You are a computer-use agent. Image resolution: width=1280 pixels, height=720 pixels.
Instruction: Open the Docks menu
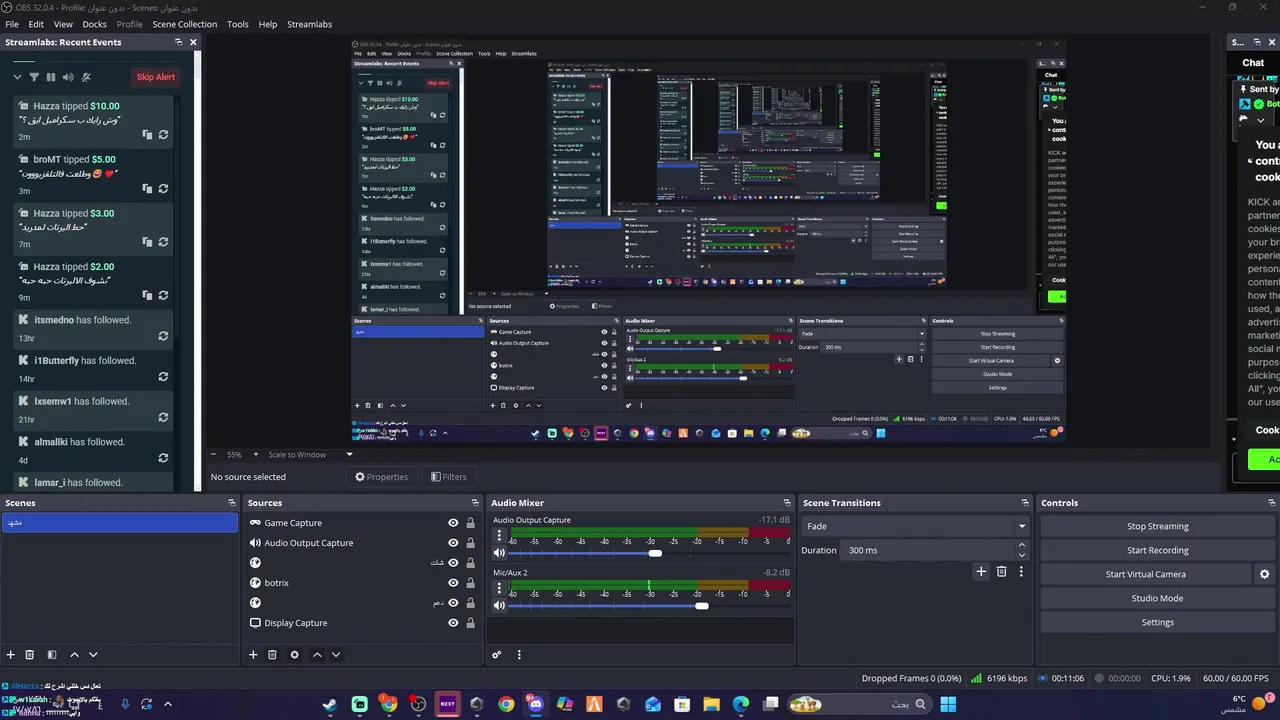pyautogui.click(x=94, y=24)
